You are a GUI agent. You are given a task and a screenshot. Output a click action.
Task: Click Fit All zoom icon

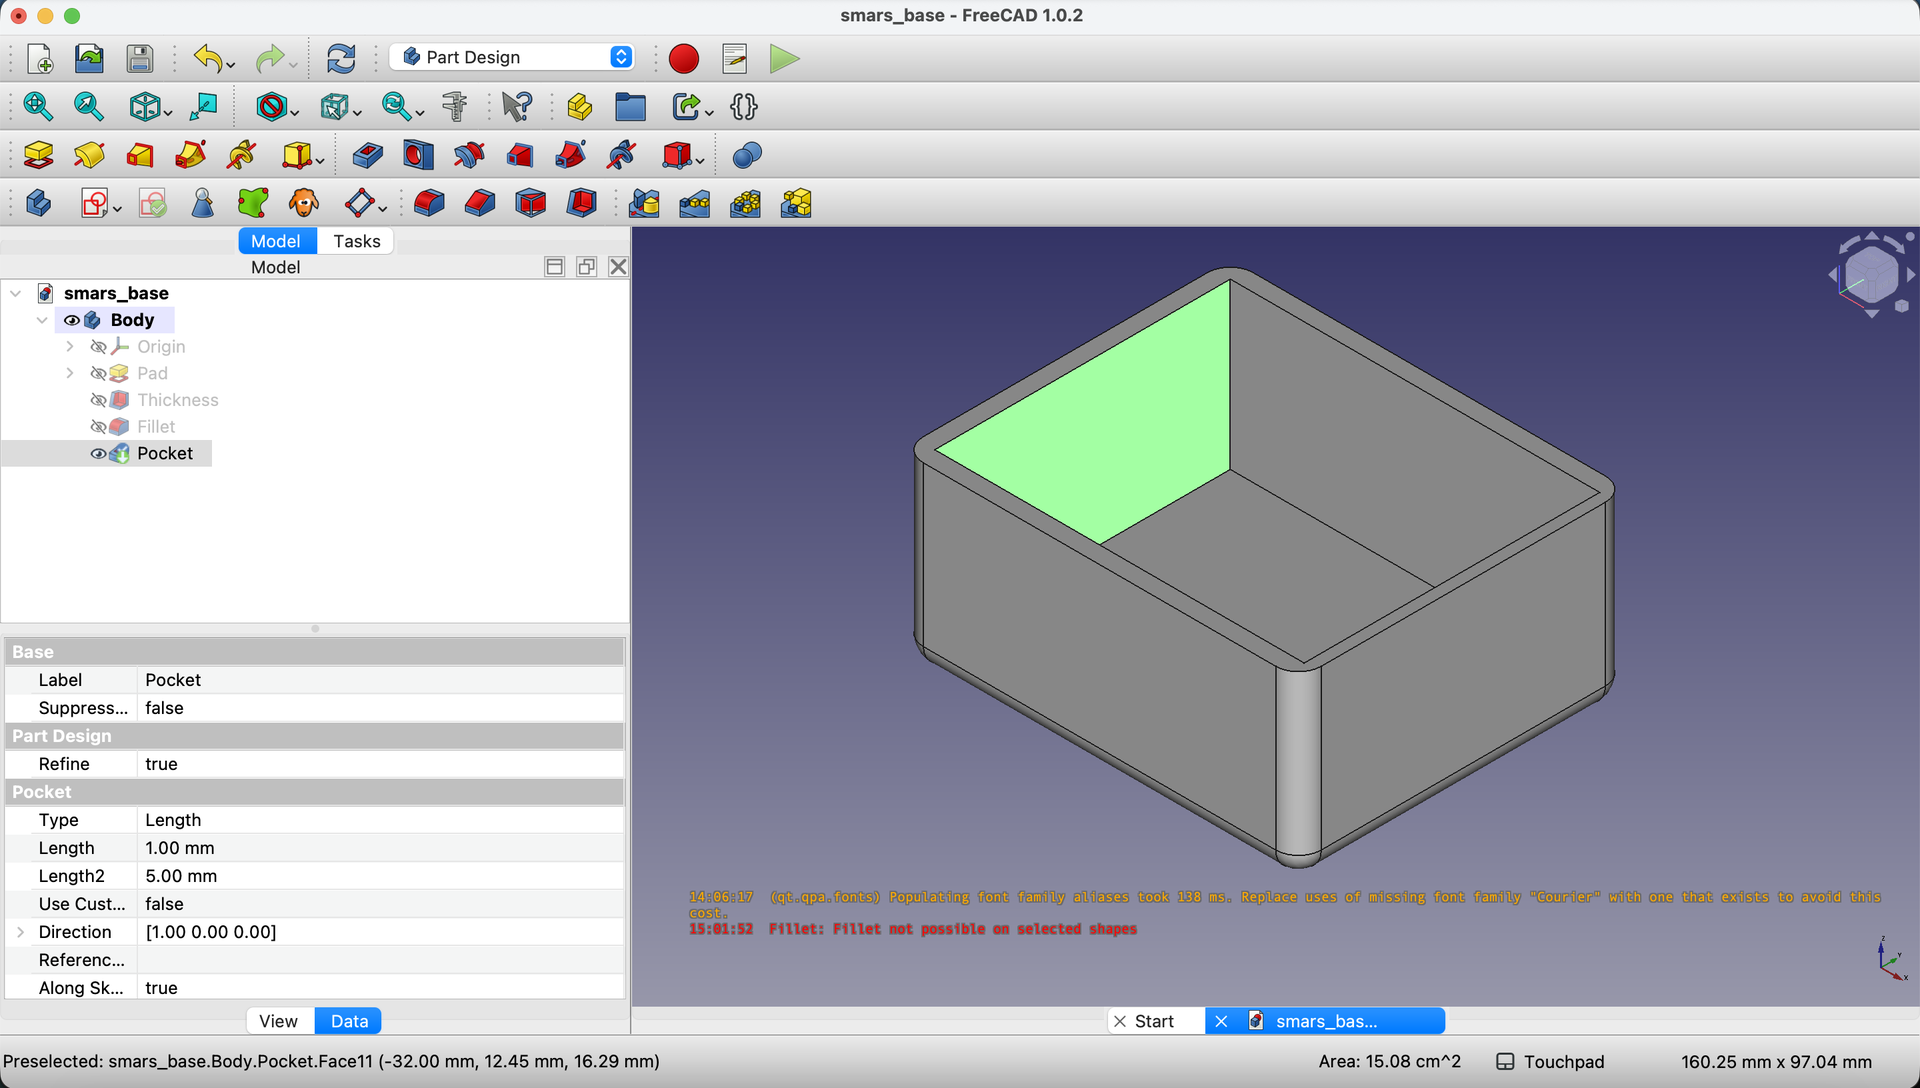tap(38, 106)
